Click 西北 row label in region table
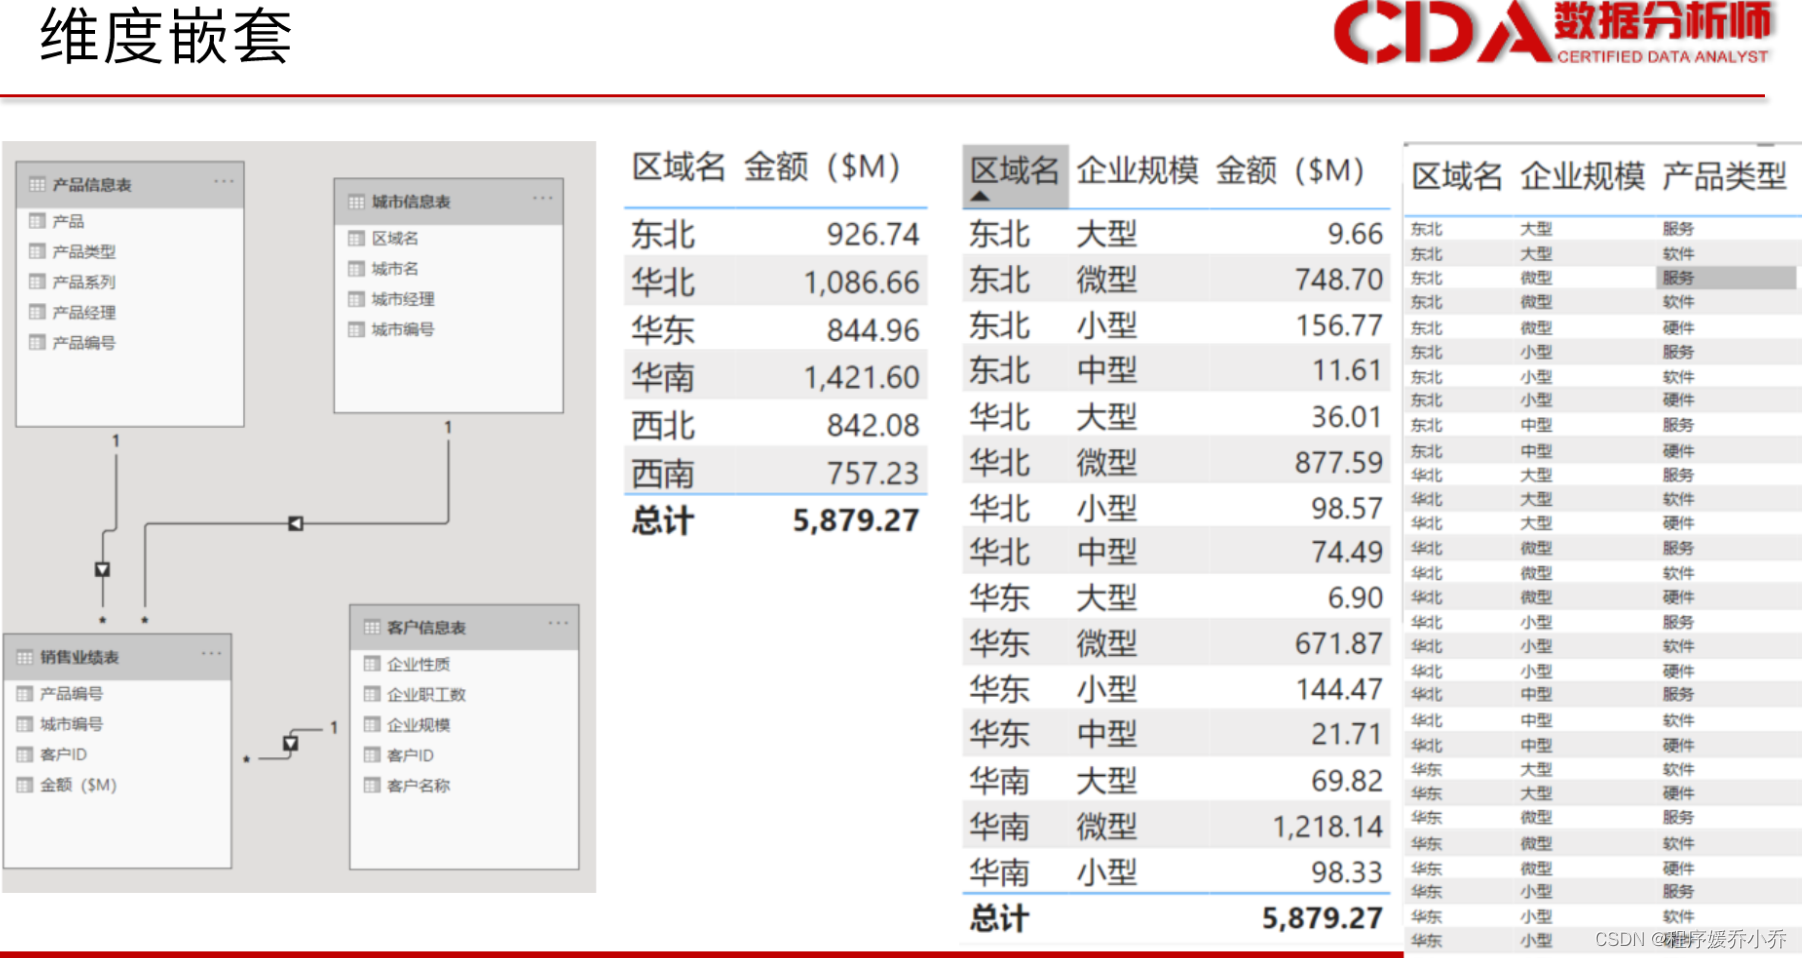This screenshot has height=958, width=1802. [x=663, y=426]
